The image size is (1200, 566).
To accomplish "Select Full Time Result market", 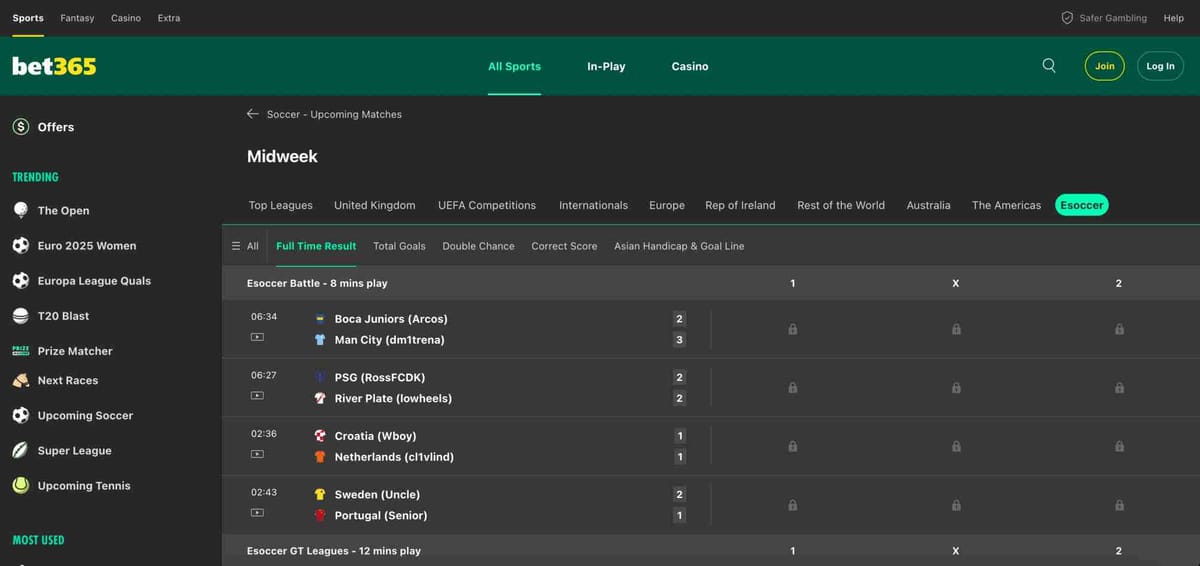I will tap(316, 246).
